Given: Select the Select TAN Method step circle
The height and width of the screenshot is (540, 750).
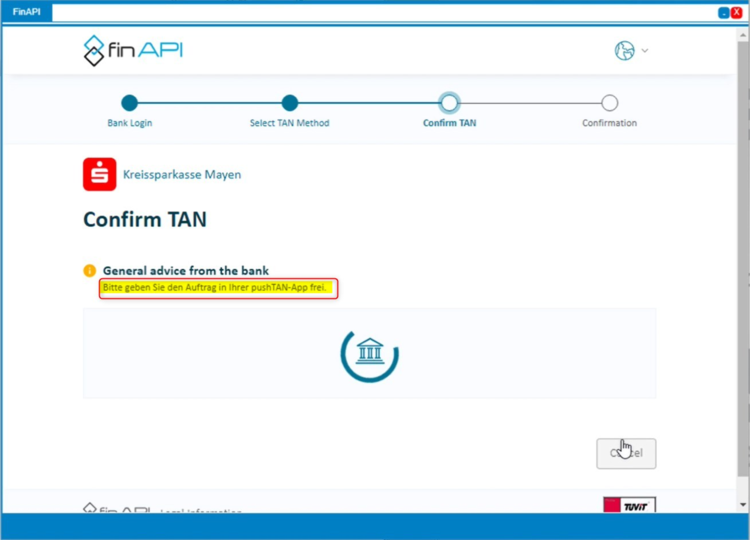Looking at the screenshot, I should pos(289,102).
